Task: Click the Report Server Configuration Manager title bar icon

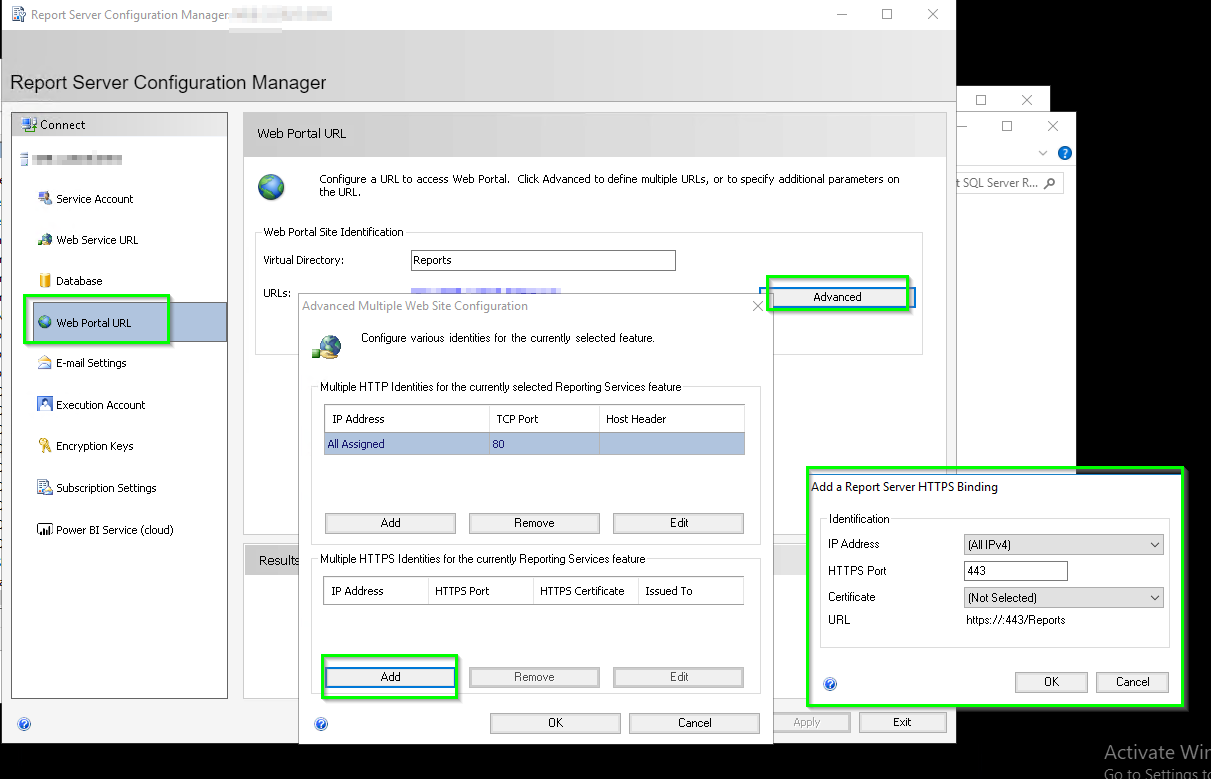Action: (x=18, y=15)
